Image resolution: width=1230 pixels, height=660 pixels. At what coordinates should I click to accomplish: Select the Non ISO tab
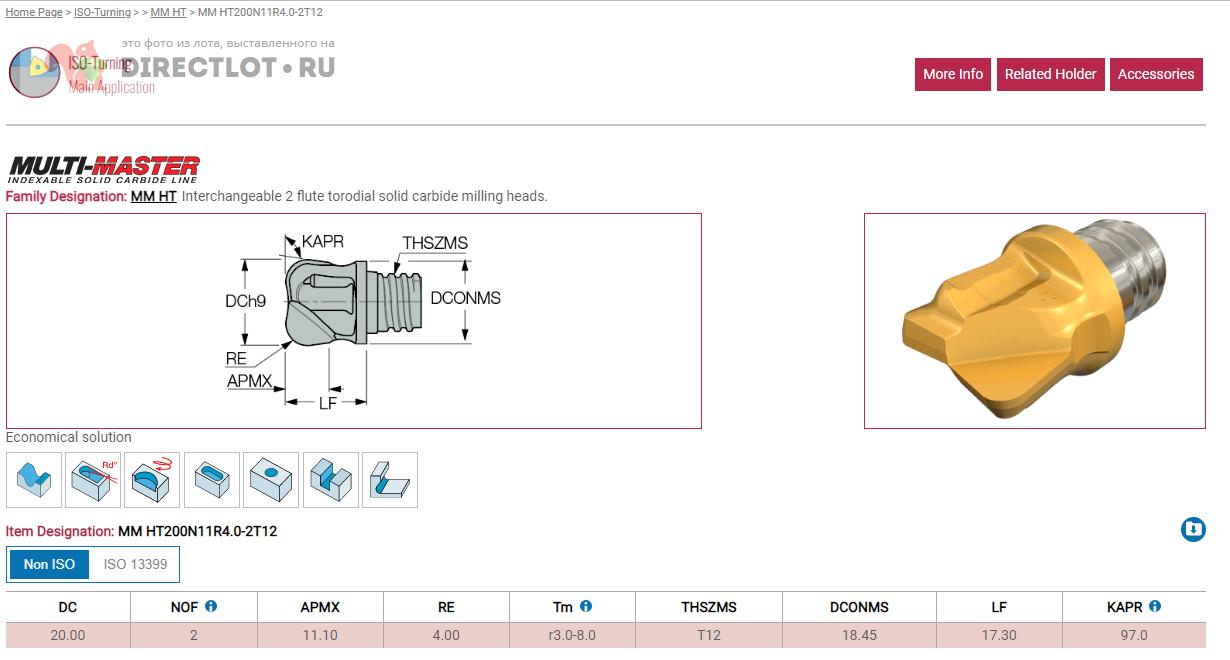[x=49, y=564]
